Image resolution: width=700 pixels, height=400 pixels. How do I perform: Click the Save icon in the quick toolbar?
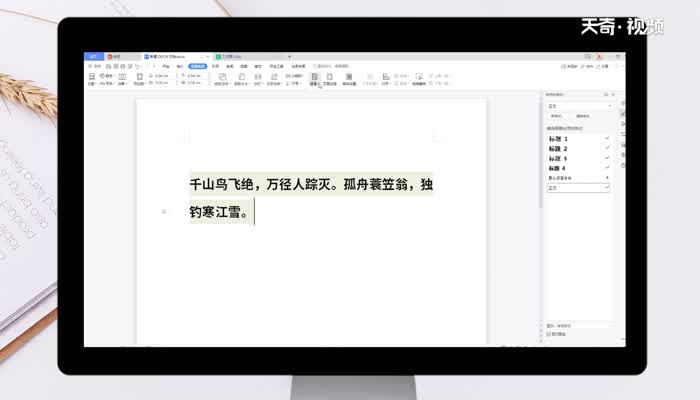coord(108,66)
